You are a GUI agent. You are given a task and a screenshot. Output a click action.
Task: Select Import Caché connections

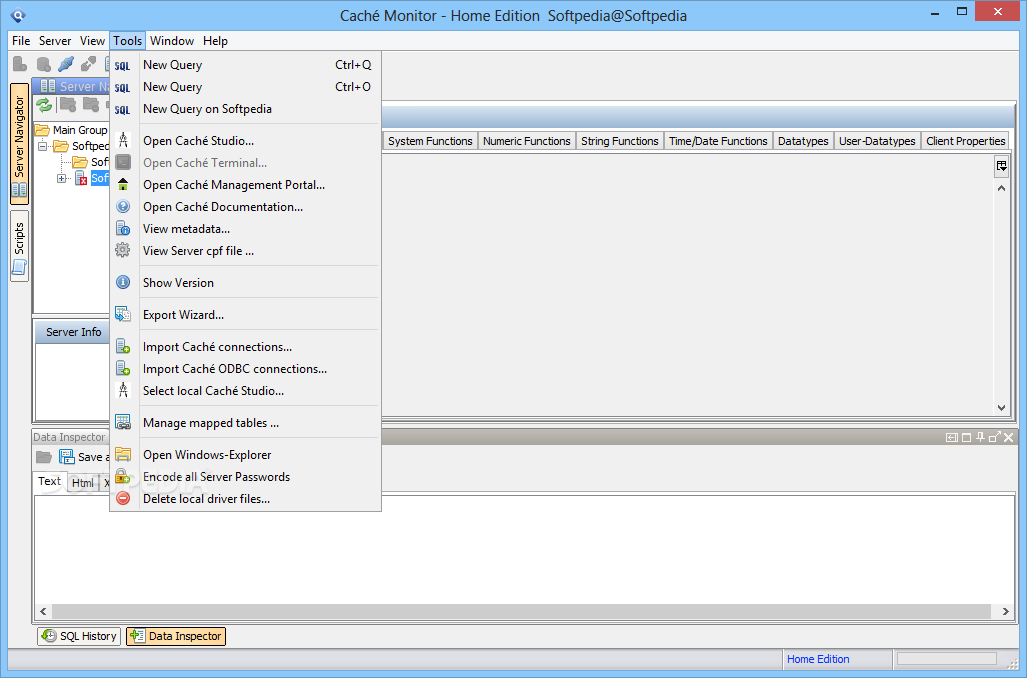[x=245, y=347]
